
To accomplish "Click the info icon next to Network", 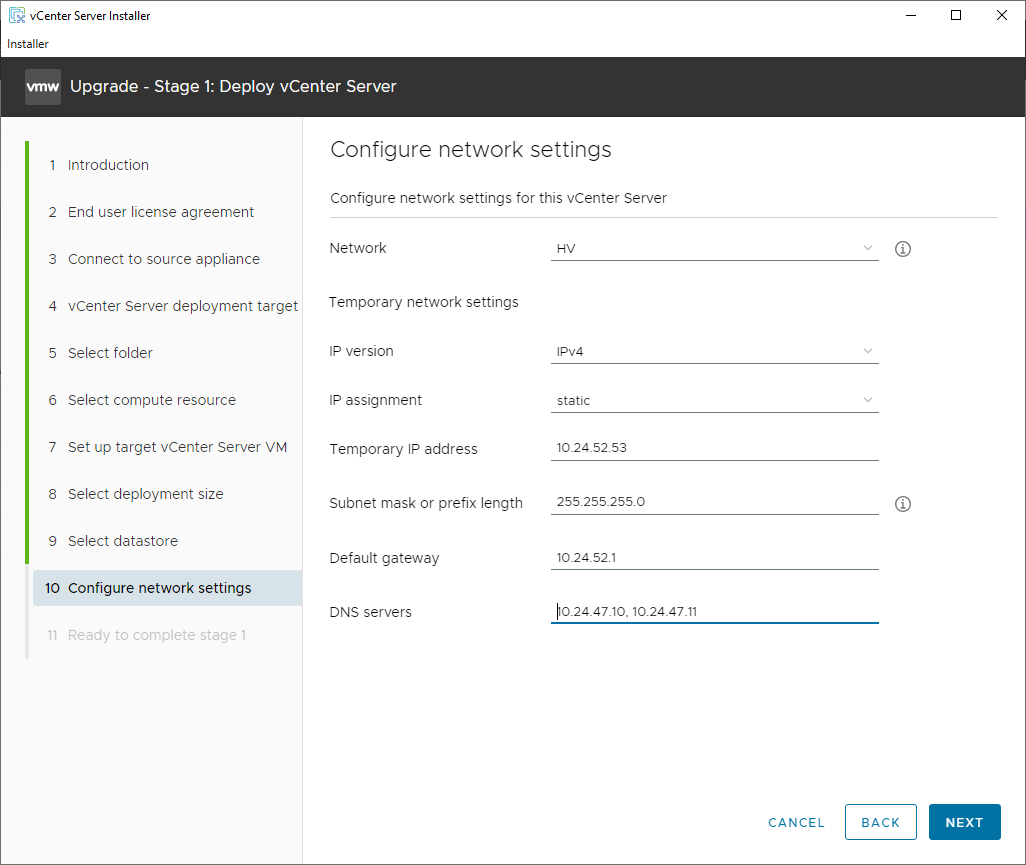I will pyautogui.click(x=902, y=249).
